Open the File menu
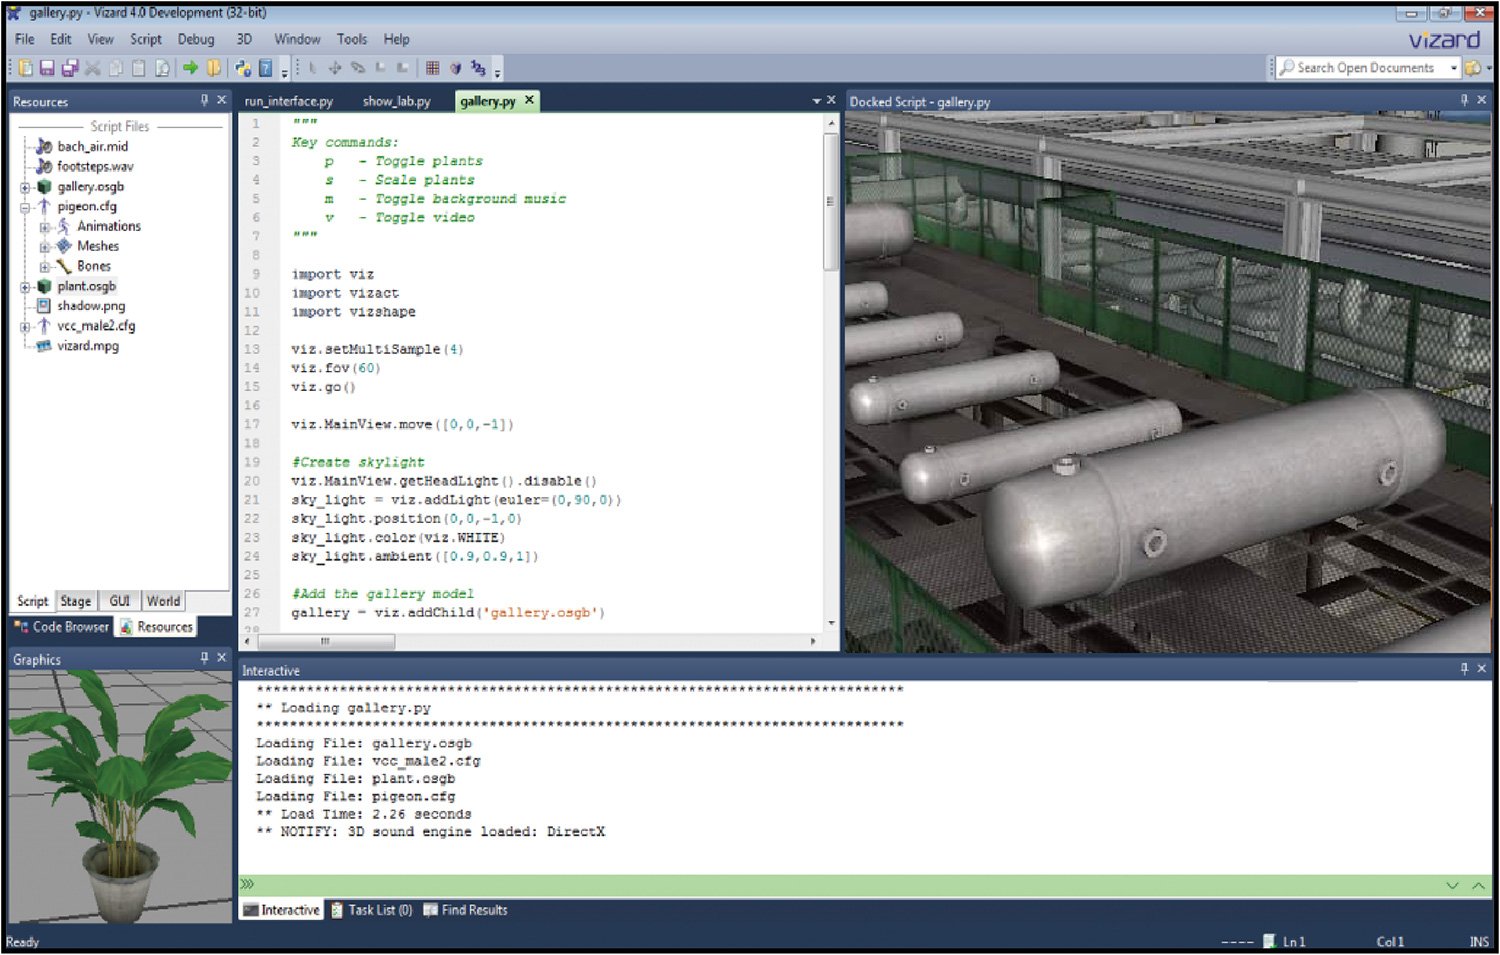1500x955 pixels. (25, 39)
